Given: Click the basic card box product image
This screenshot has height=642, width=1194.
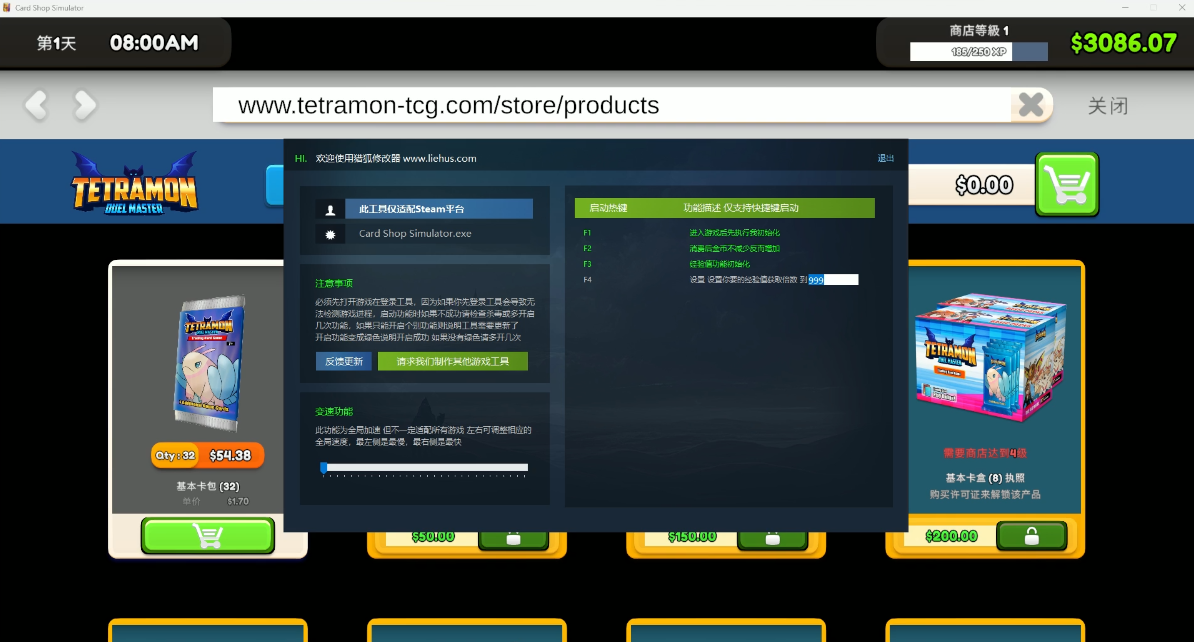Looking at the screenshot, I should [x=990, y=356].
